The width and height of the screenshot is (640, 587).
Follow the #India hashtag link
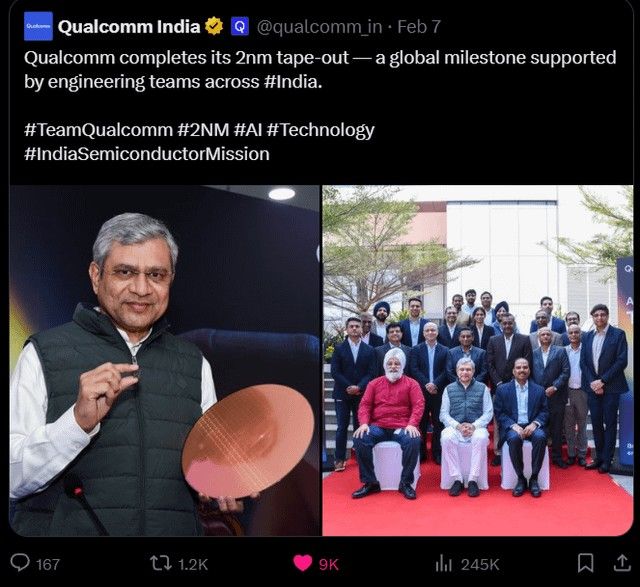point(293,82)
